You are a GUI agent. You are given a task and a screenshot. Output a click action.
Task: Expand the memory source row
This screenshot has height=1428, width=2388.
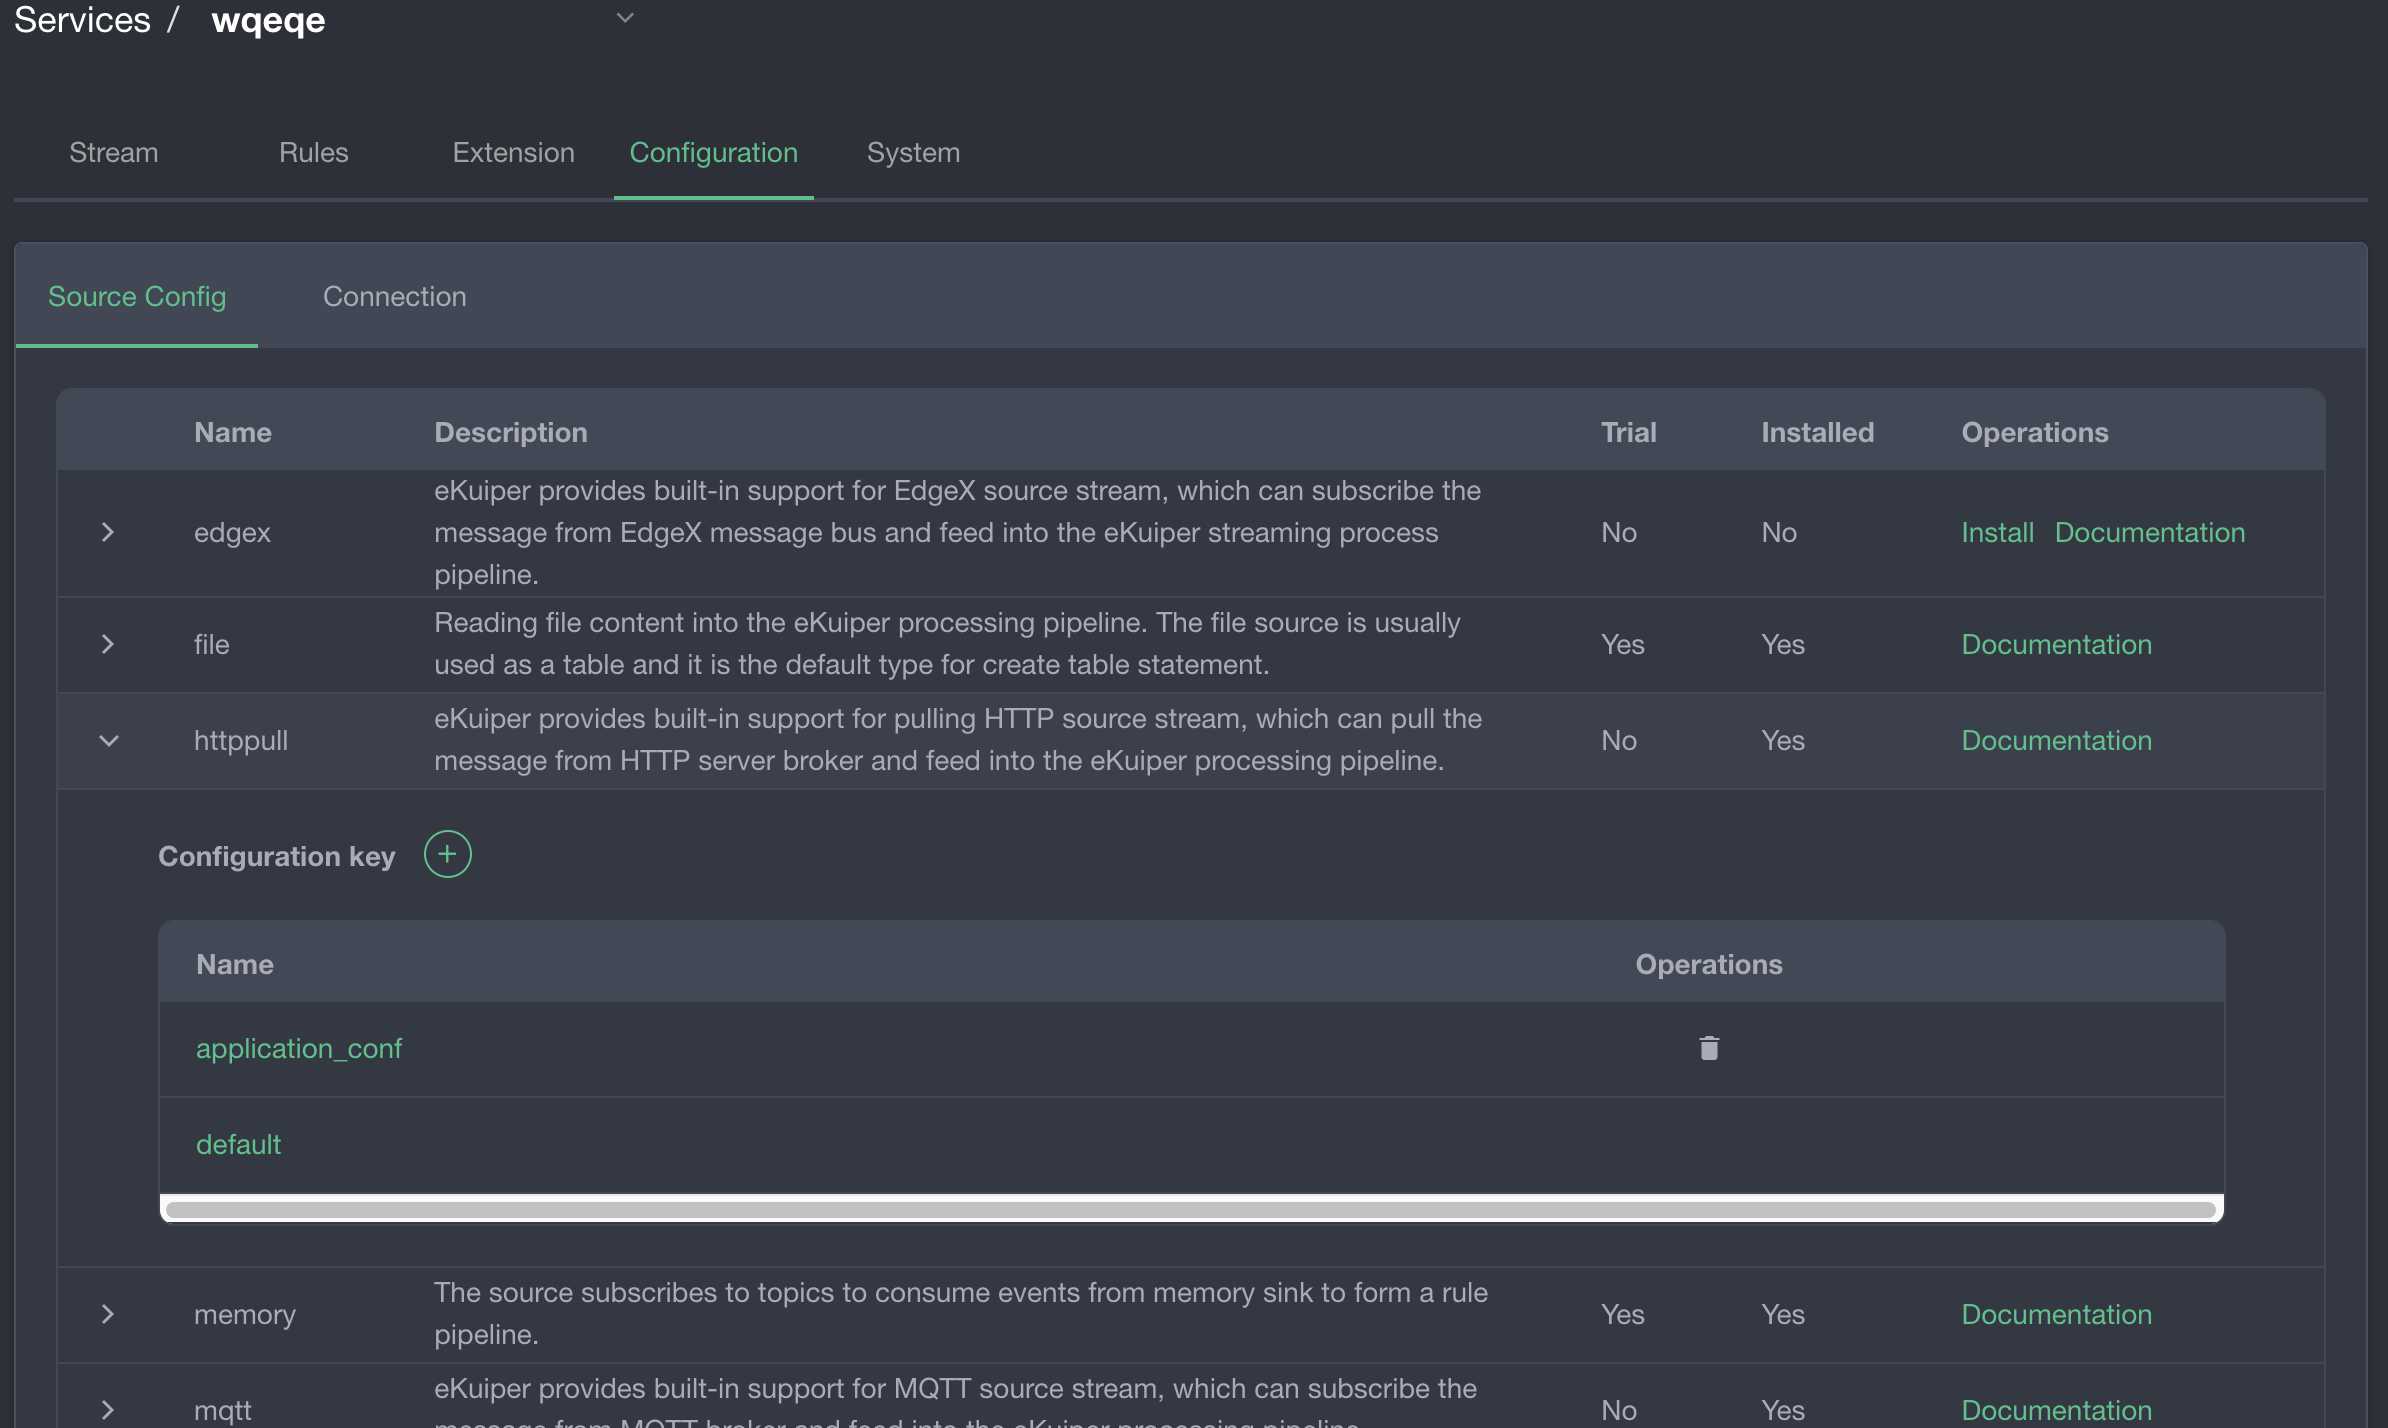[x=108, y=1314]
